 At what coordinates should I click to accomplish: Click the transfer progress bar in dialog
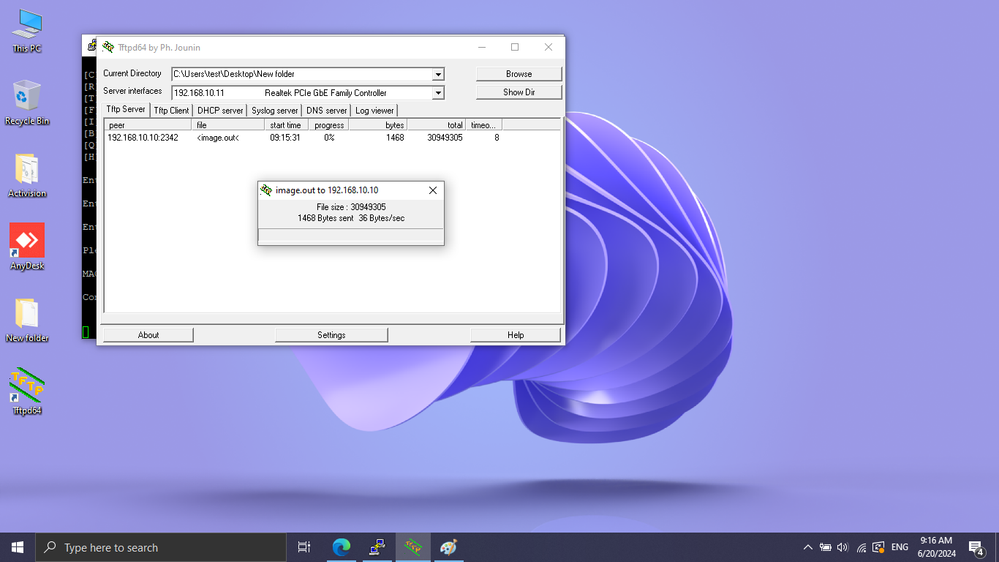[x=350, y=235]
